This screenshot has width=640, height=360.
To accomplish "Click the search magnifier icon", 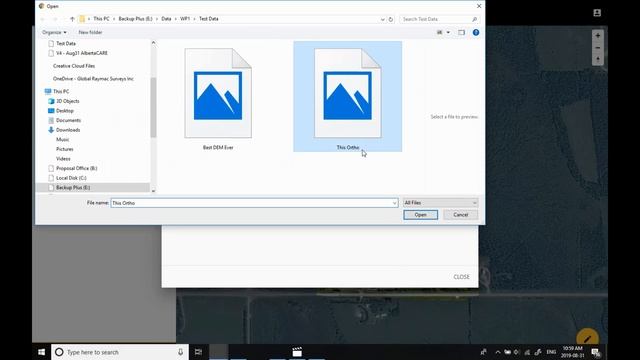I will tap(474, 19).
